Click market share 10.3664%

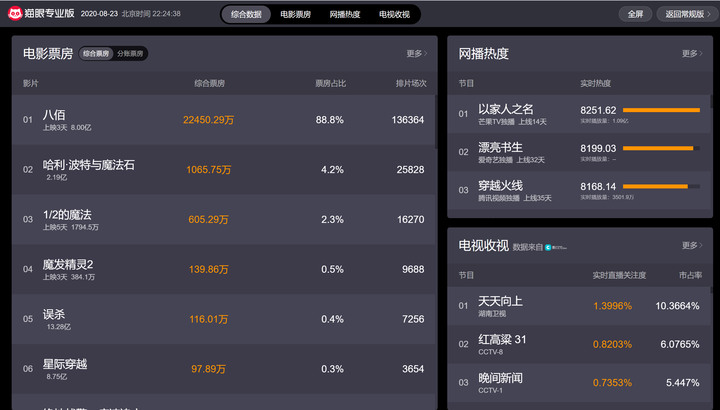[x=677, y=306]
